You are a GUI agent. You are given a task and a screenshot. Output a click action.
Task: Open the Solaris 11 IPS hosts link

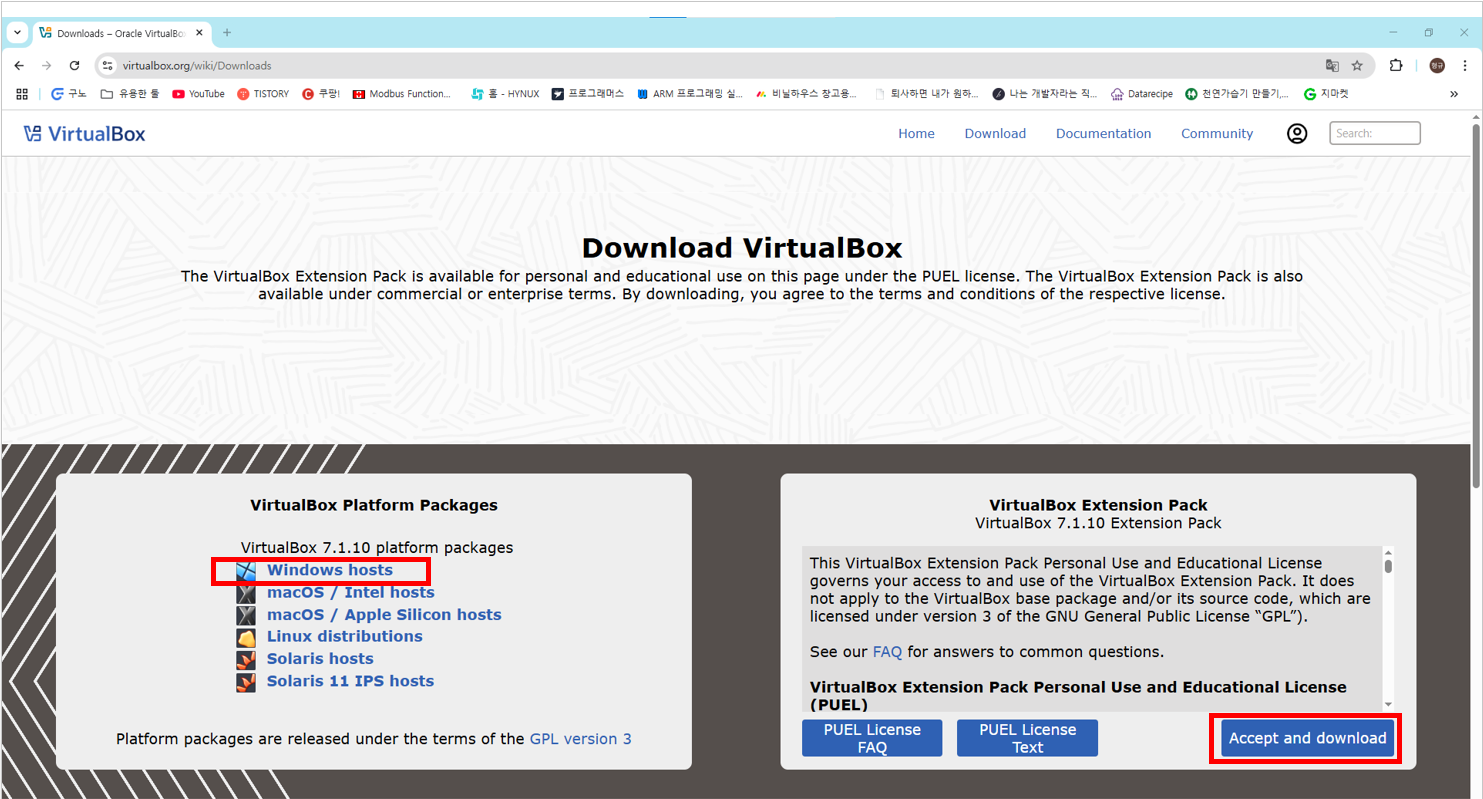pos(350,681)
